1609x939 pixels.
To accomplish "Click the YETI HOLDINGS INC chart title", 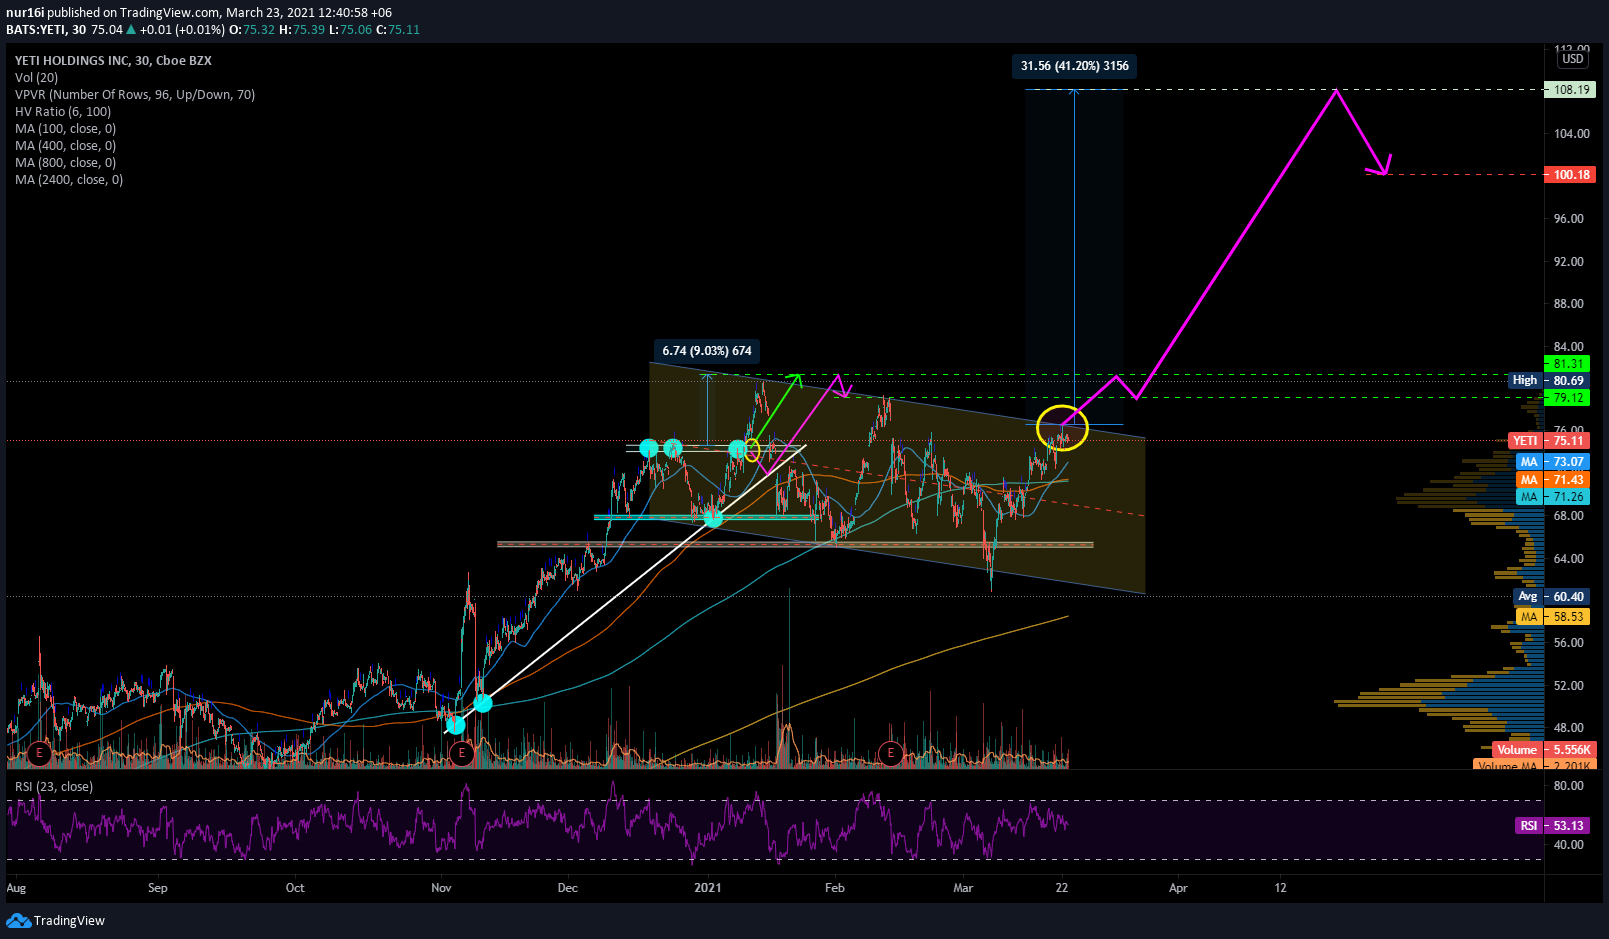I will [113, 61].
